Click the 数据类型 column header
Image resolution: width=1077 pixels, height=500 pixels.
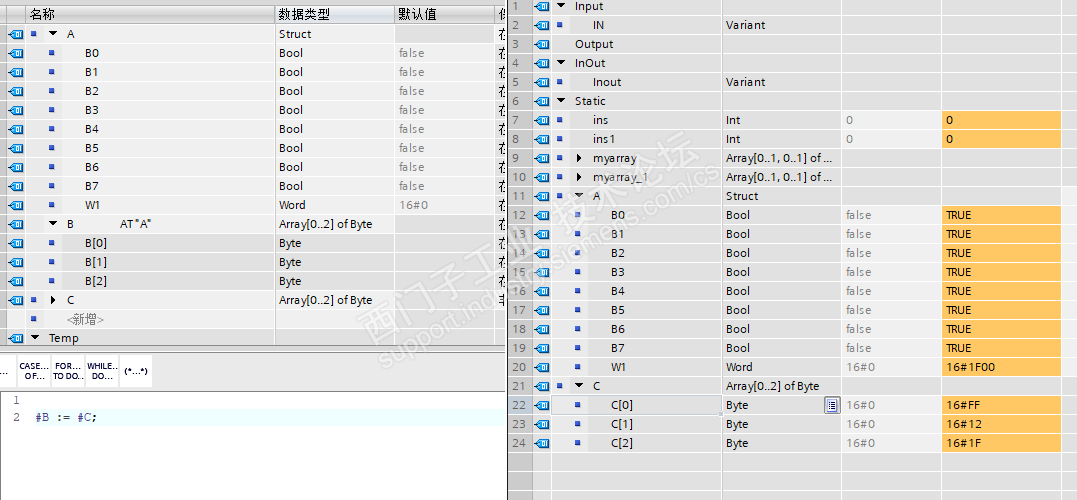tap(335, 14)
